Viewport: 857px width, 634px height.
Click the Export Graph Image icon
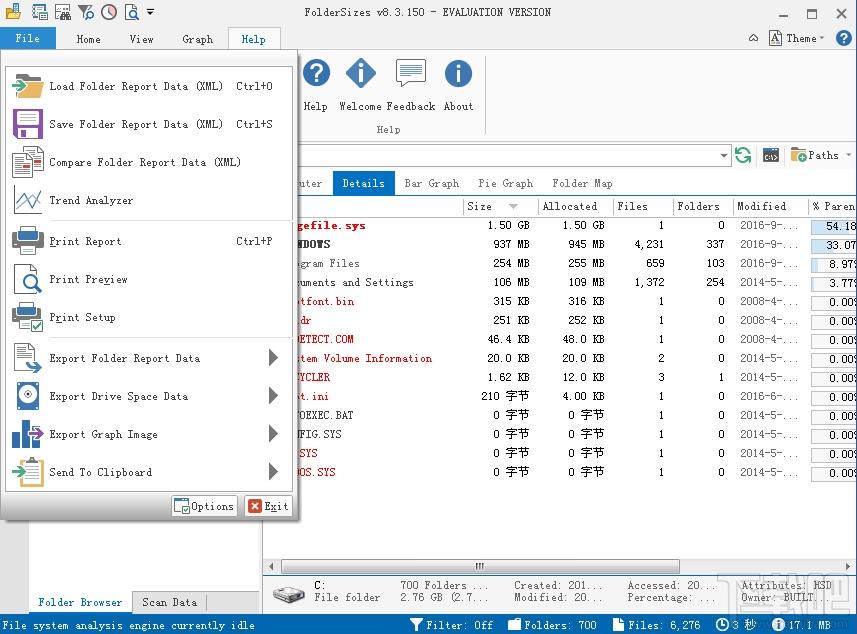tap(27, 434)
